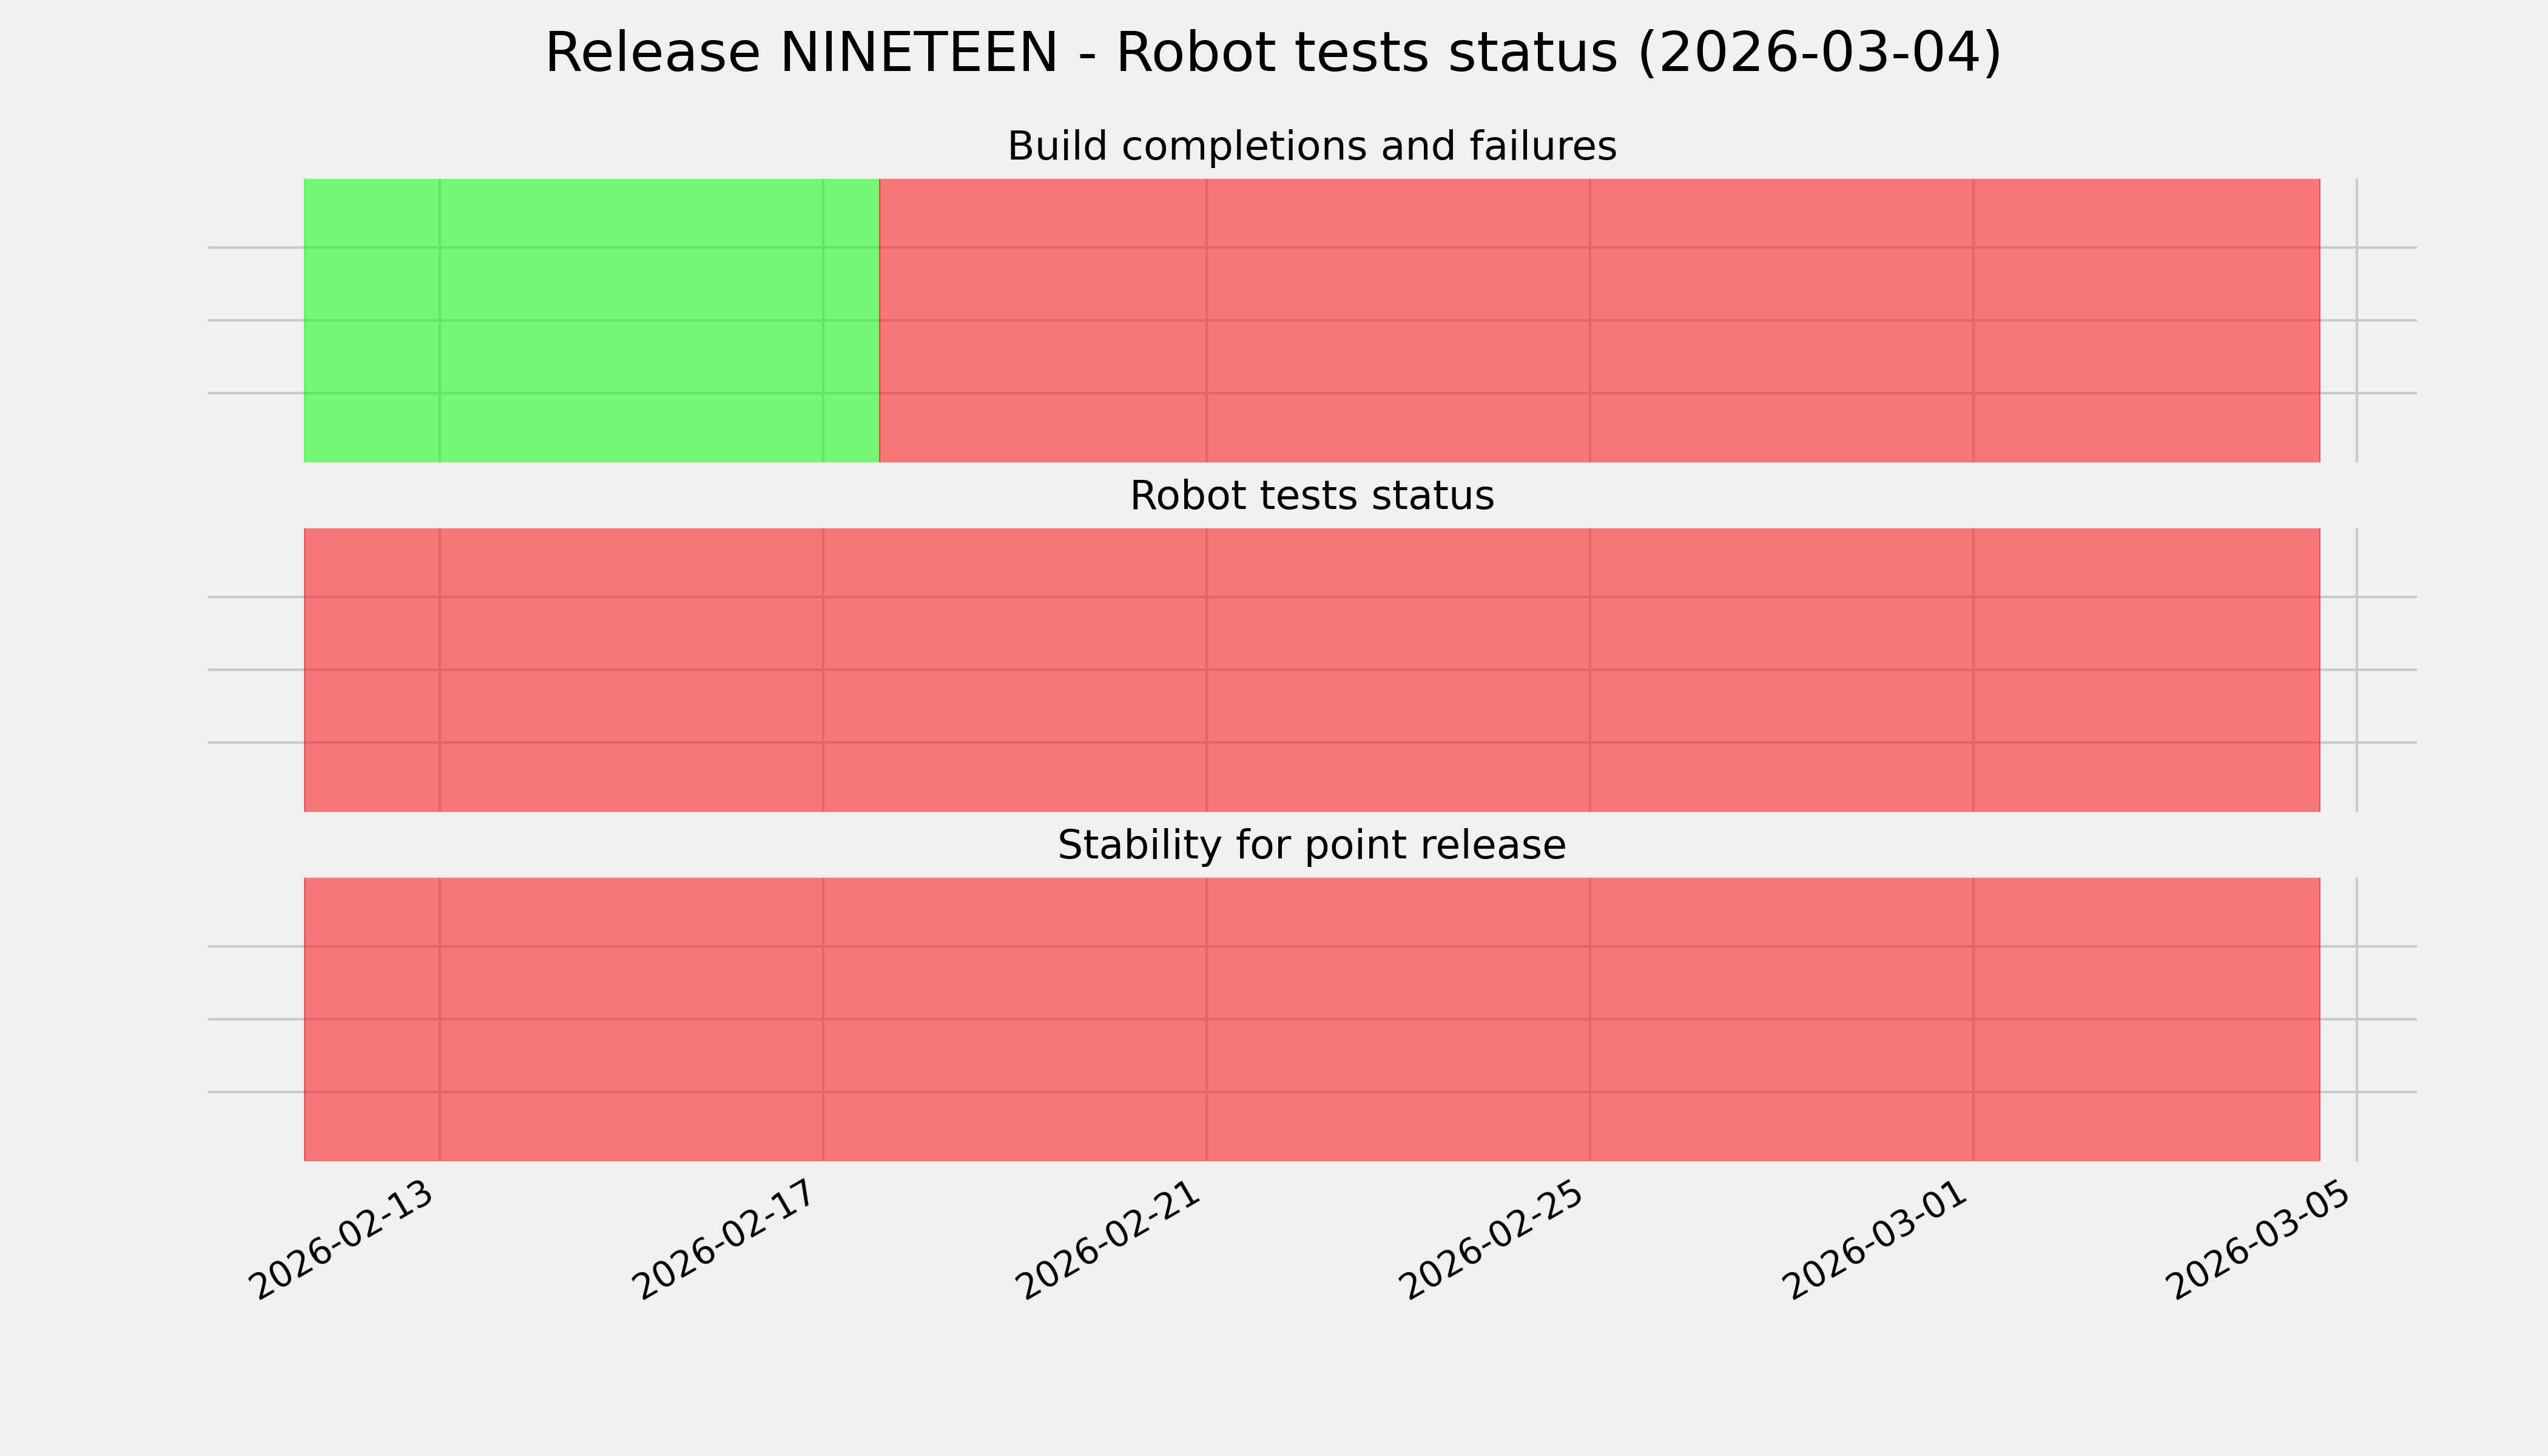Click the 'Build completions and failures' subplot title
Viewport: 2548px width, 1456px height.
[1311, 146]
